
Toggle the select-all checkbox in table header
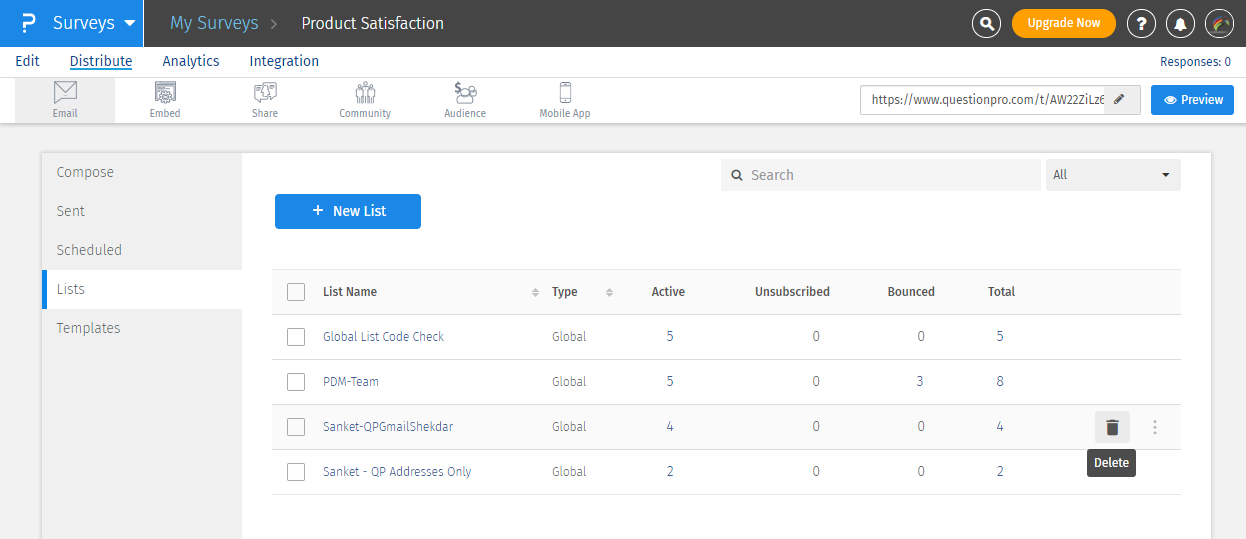point(296,292)
